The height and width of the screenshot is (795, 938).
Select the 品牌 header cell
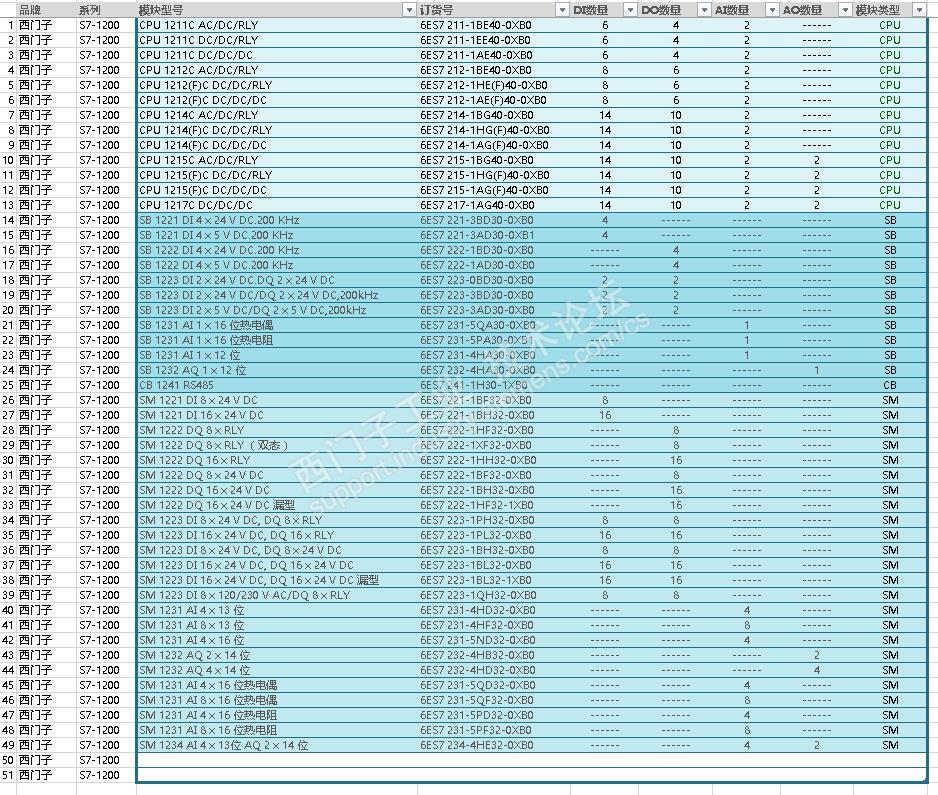pos(47,10)
